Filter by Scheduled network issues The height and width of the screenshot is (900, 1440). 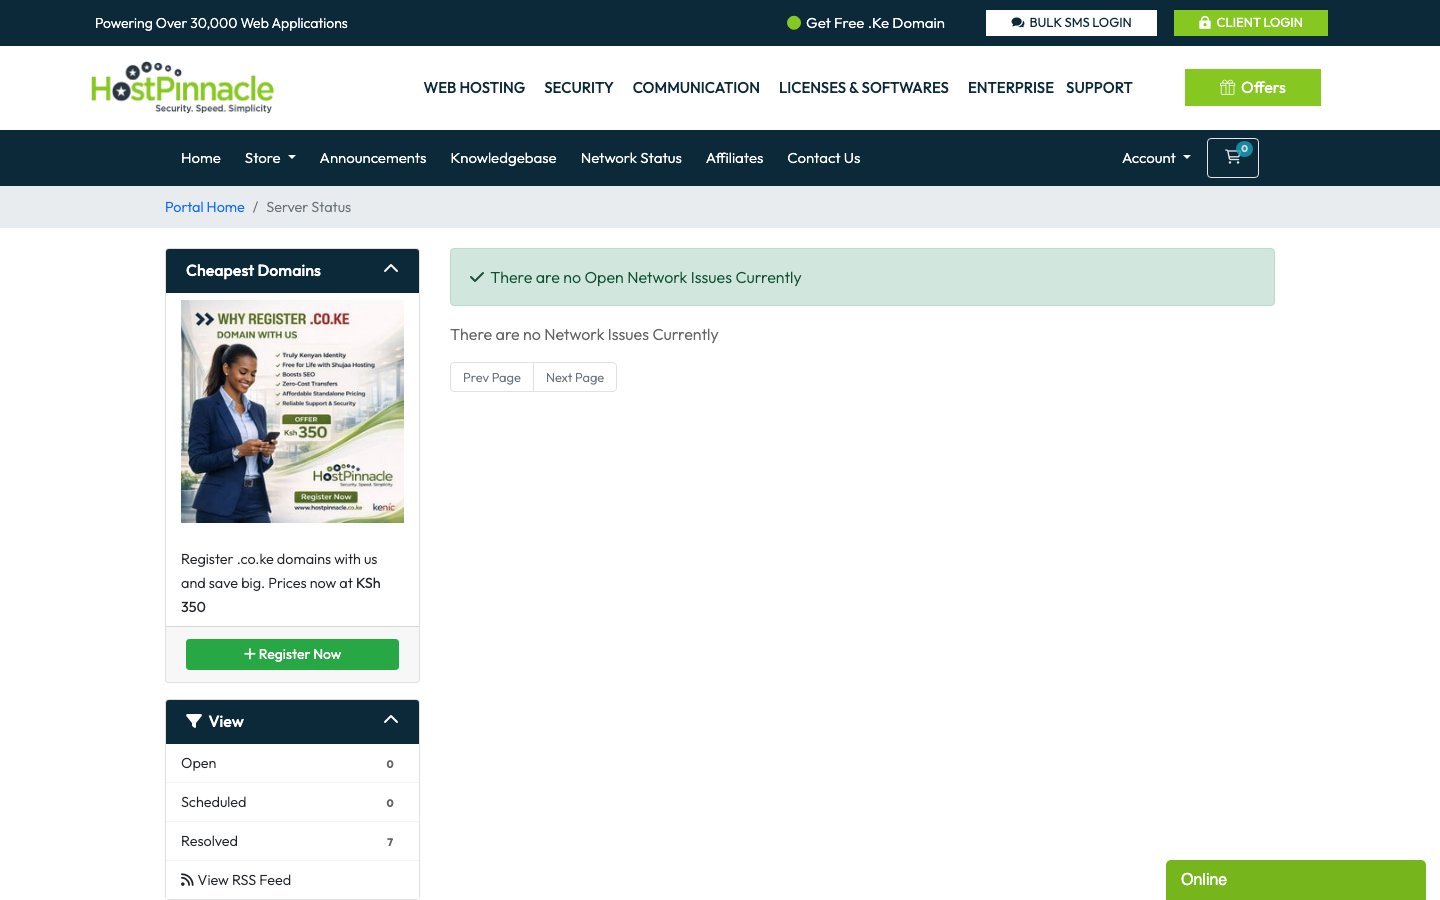tap(292, 802)
